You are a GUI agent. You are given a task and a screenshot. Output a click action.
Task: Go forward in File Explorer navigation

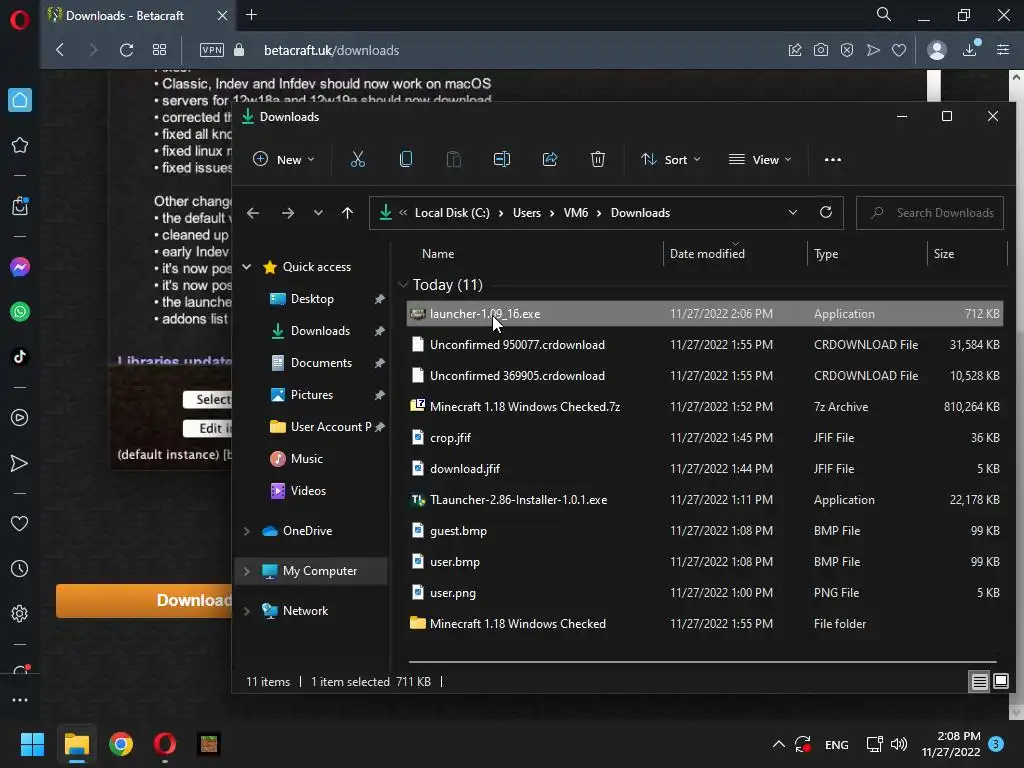pyautogui.click(x=287, y=213)
